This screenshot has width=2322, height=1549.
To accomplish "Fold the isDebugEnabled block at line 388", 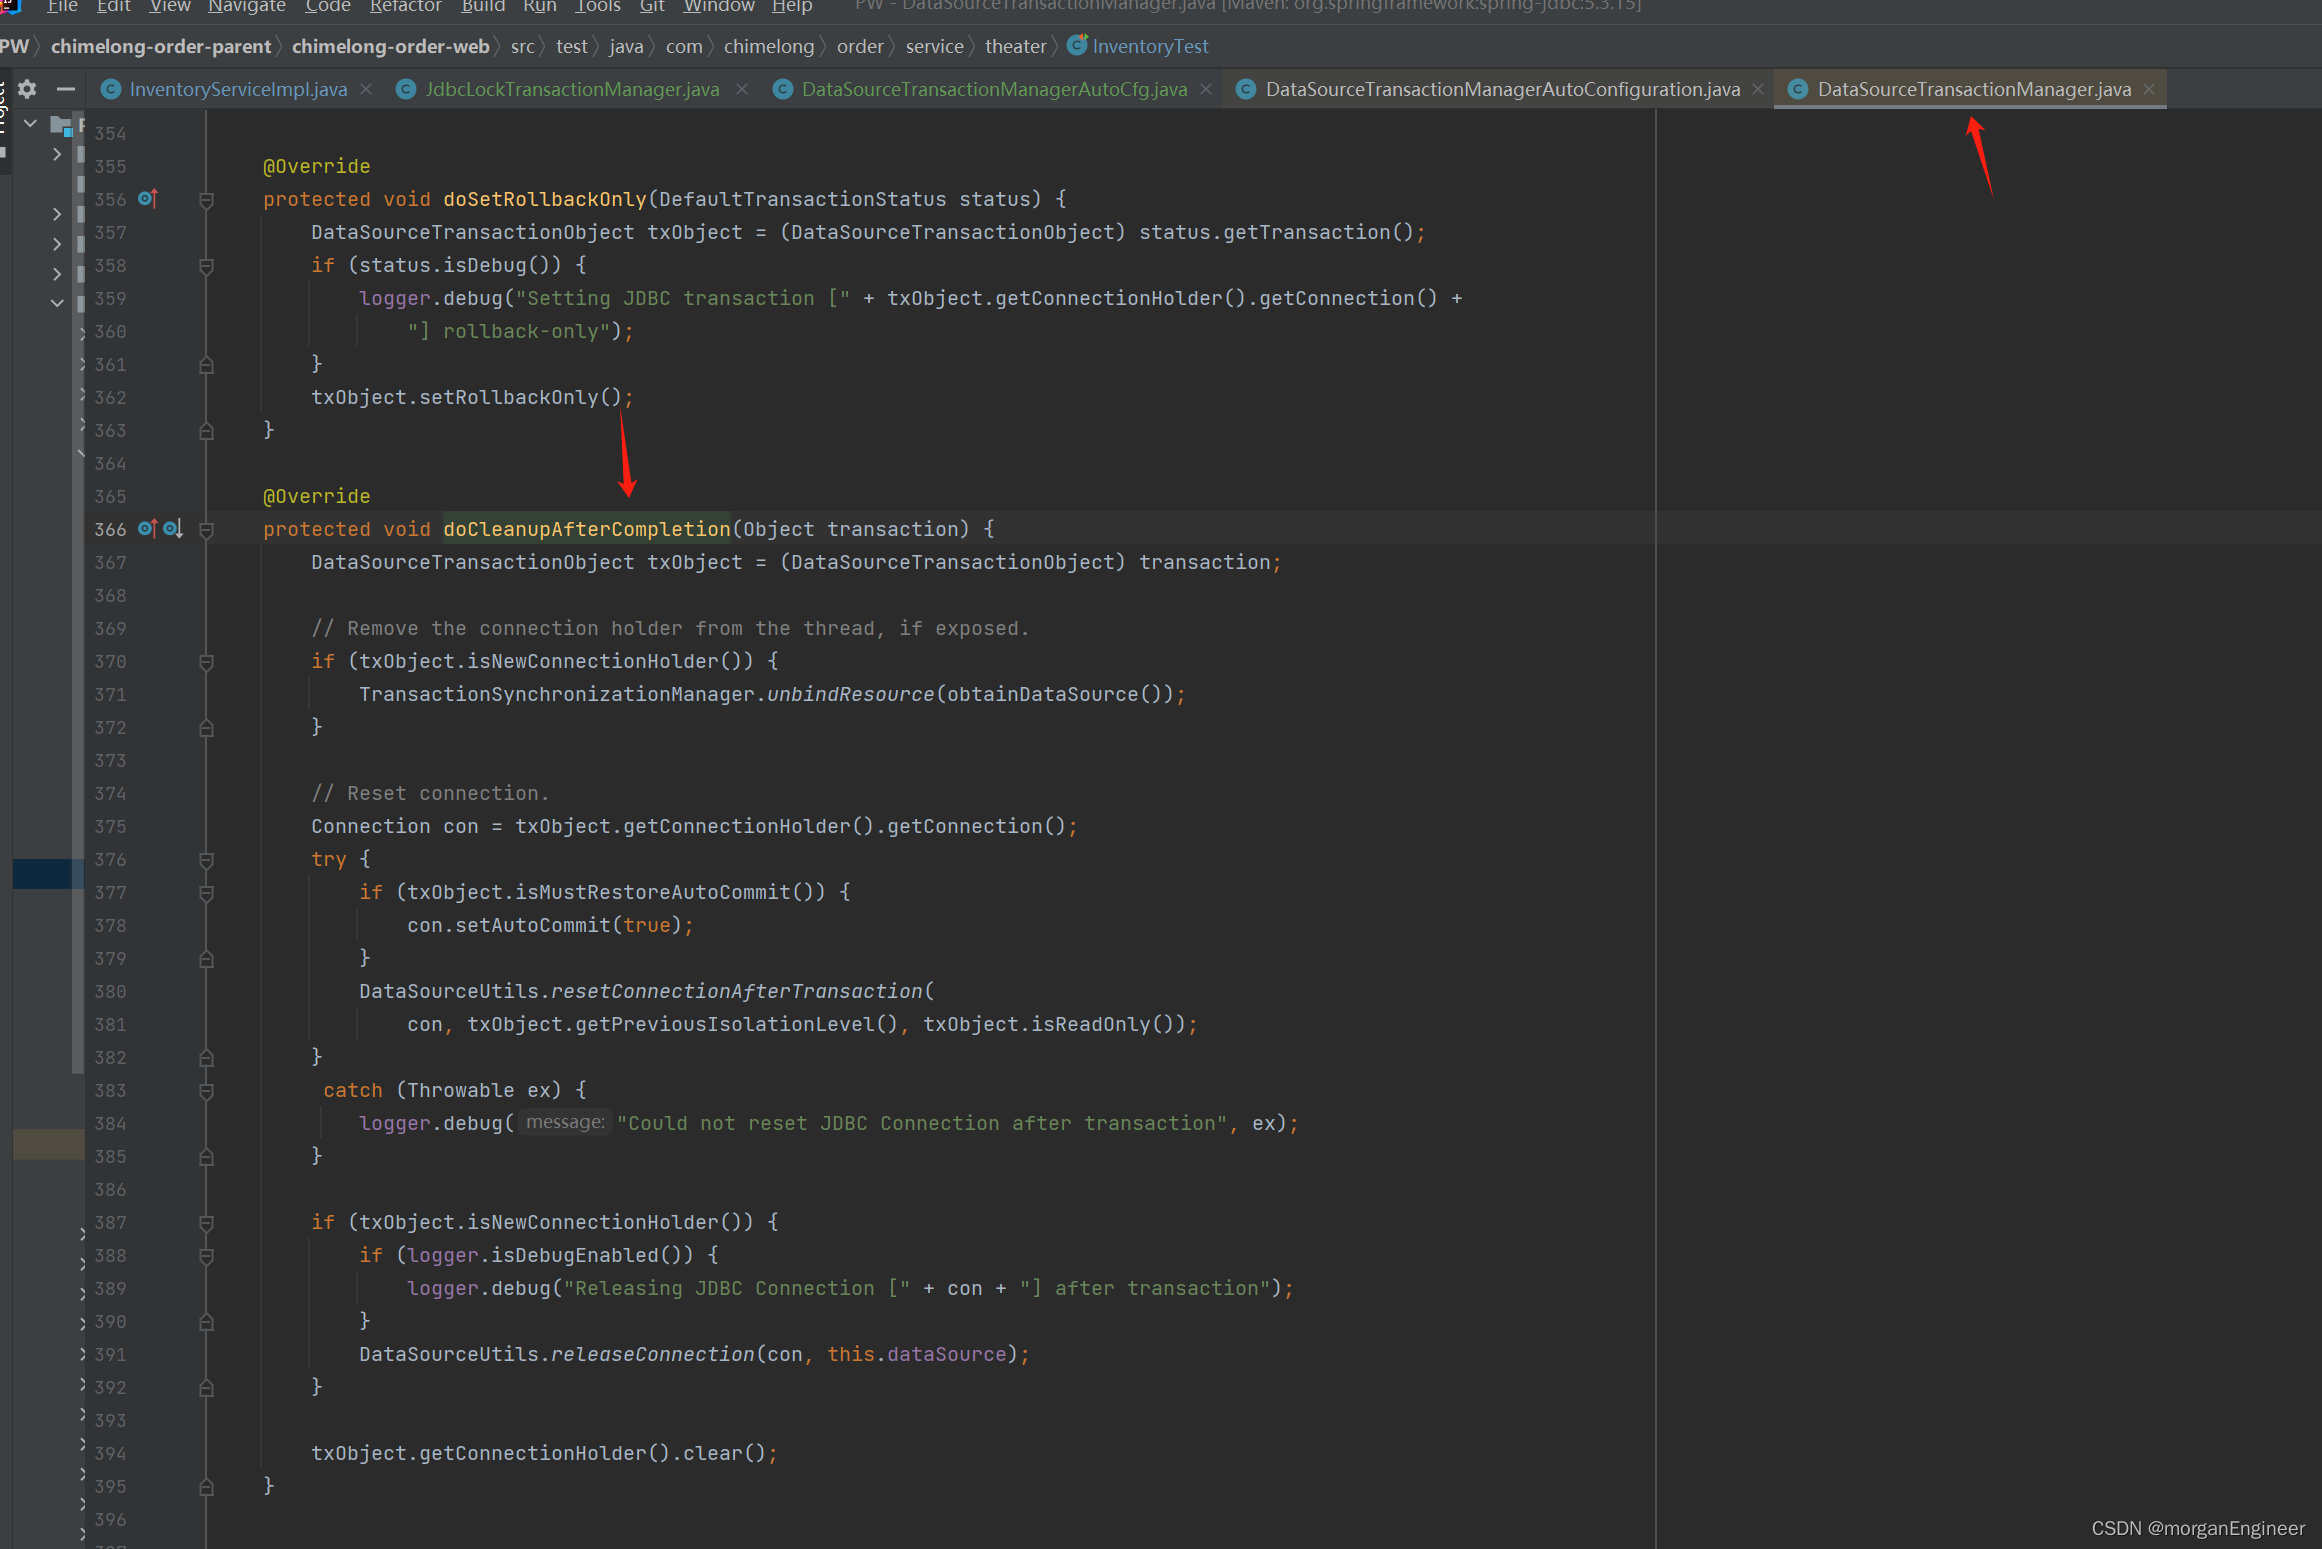I will 207,1256.
